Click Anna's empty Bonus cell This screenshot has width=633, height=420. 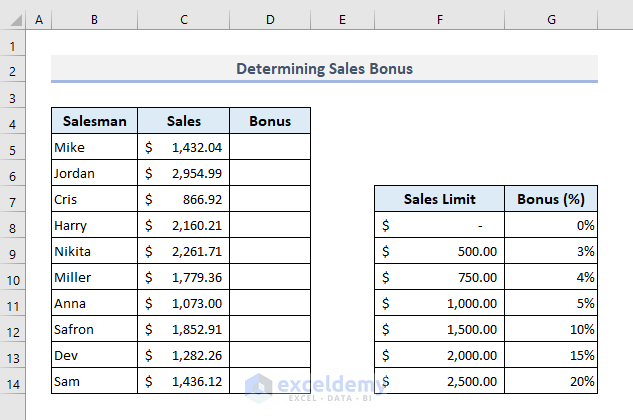pyautogui.click(x=270, y=304)
